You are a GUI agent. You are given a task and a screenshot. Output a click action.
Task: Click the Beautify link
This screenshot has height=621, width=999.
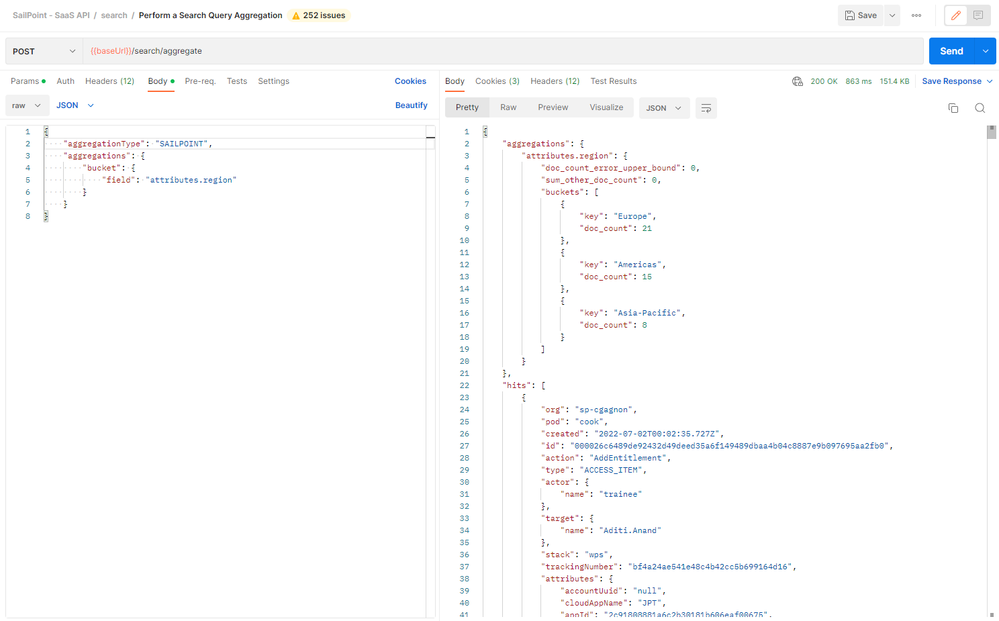(411, 105)
